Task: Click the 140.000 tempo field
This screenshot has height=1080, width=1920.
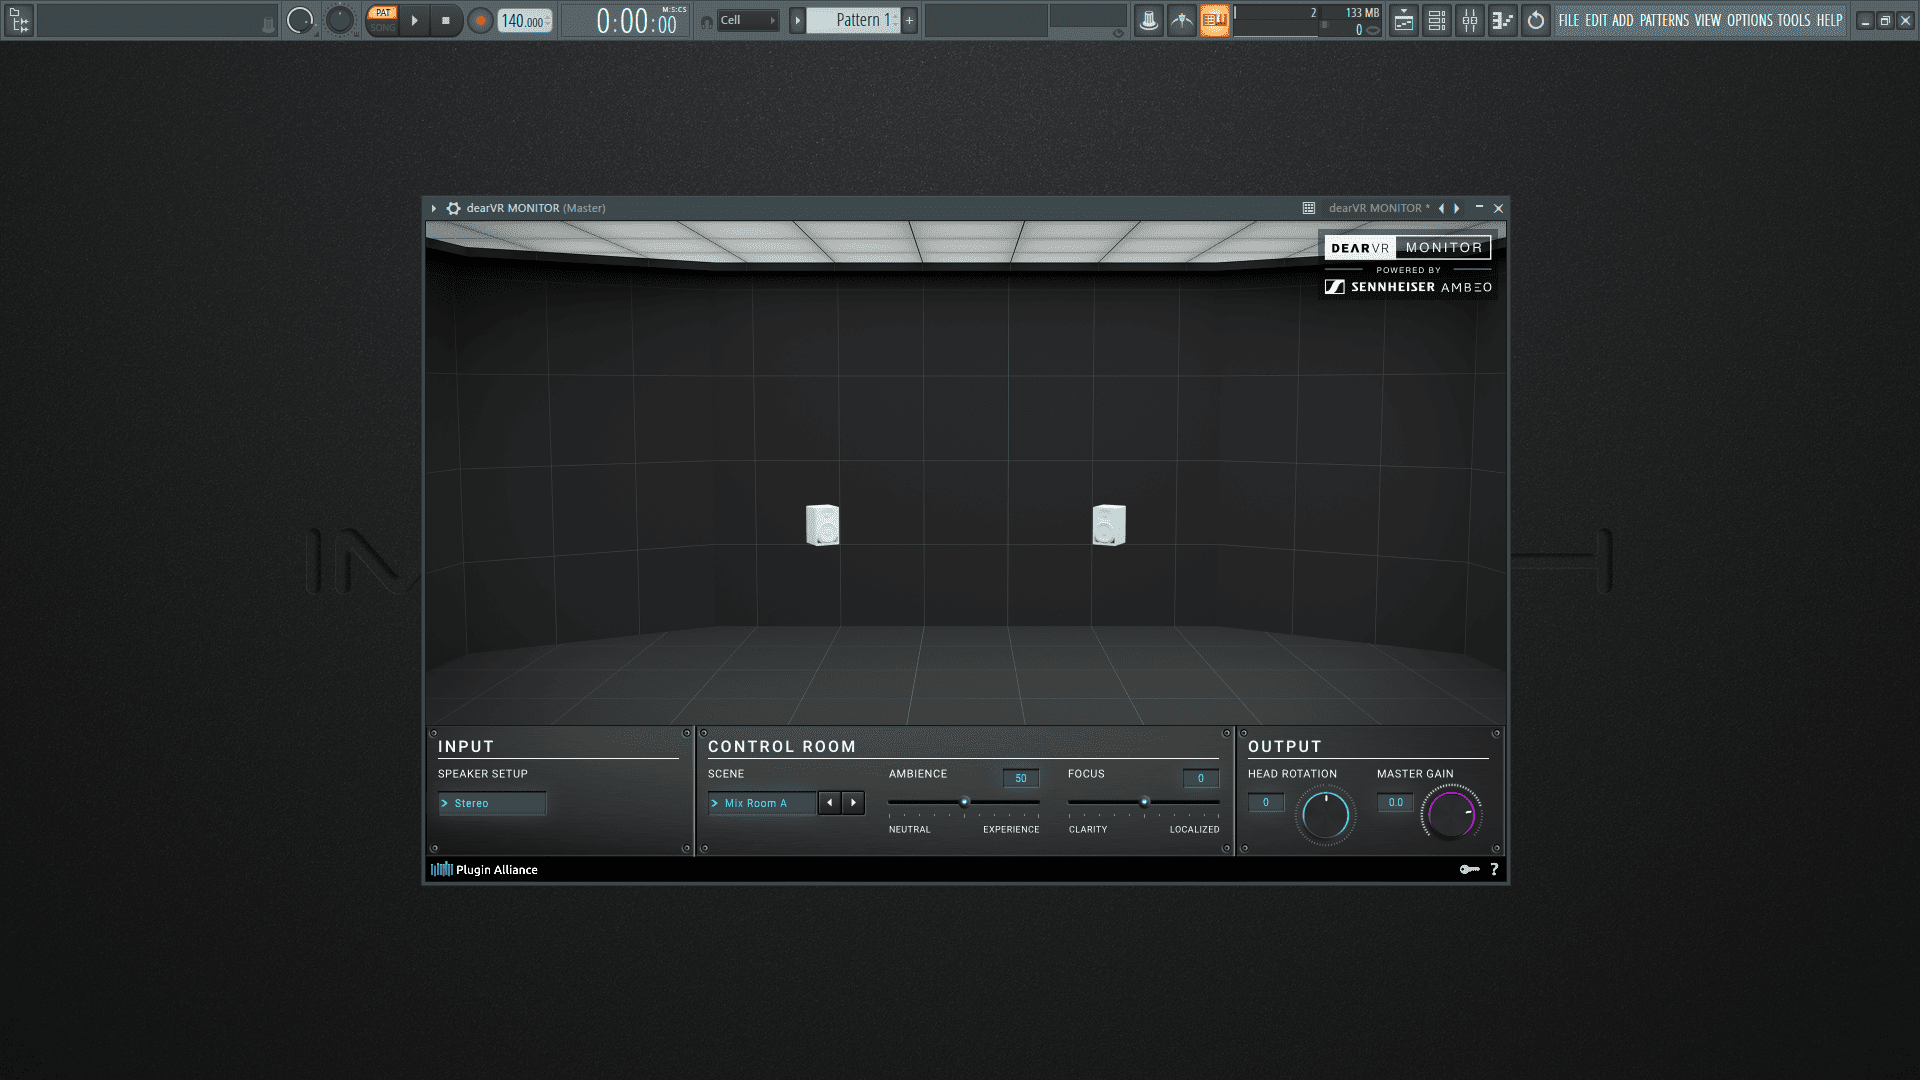Action: click(525, 21)
